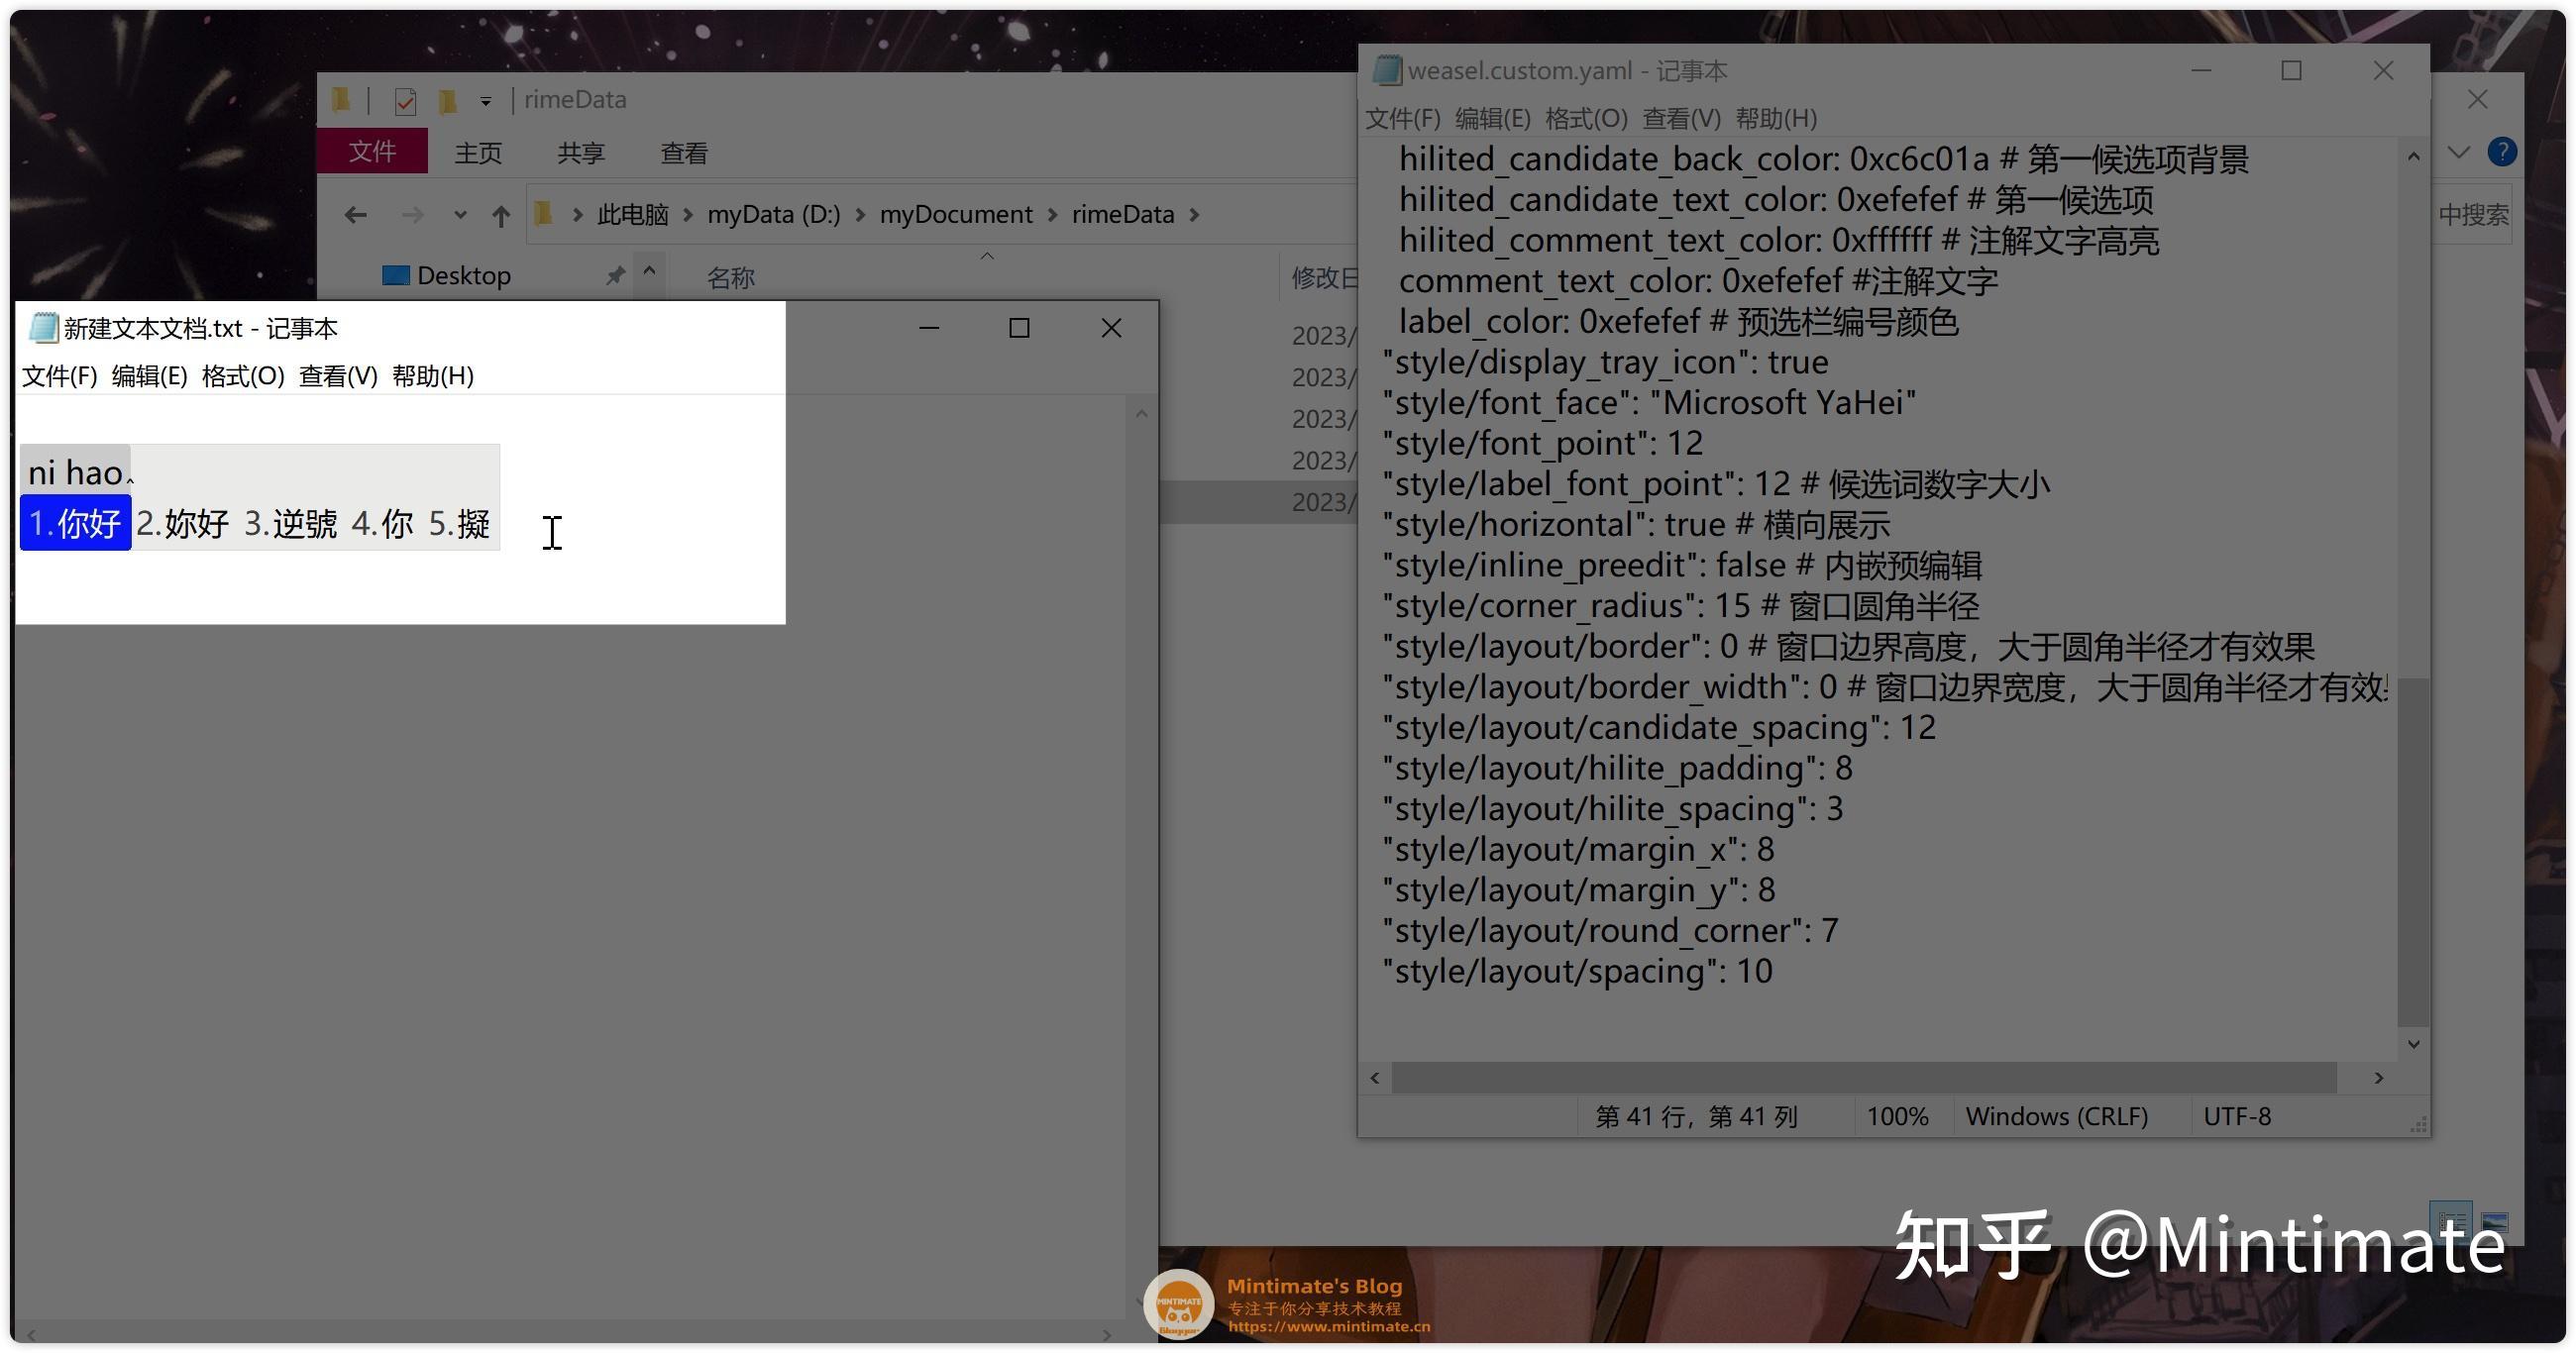Screen dimensions: 2576x1353
Task: Click the blue help question mark icon
Action: (x=2501, y=152)
